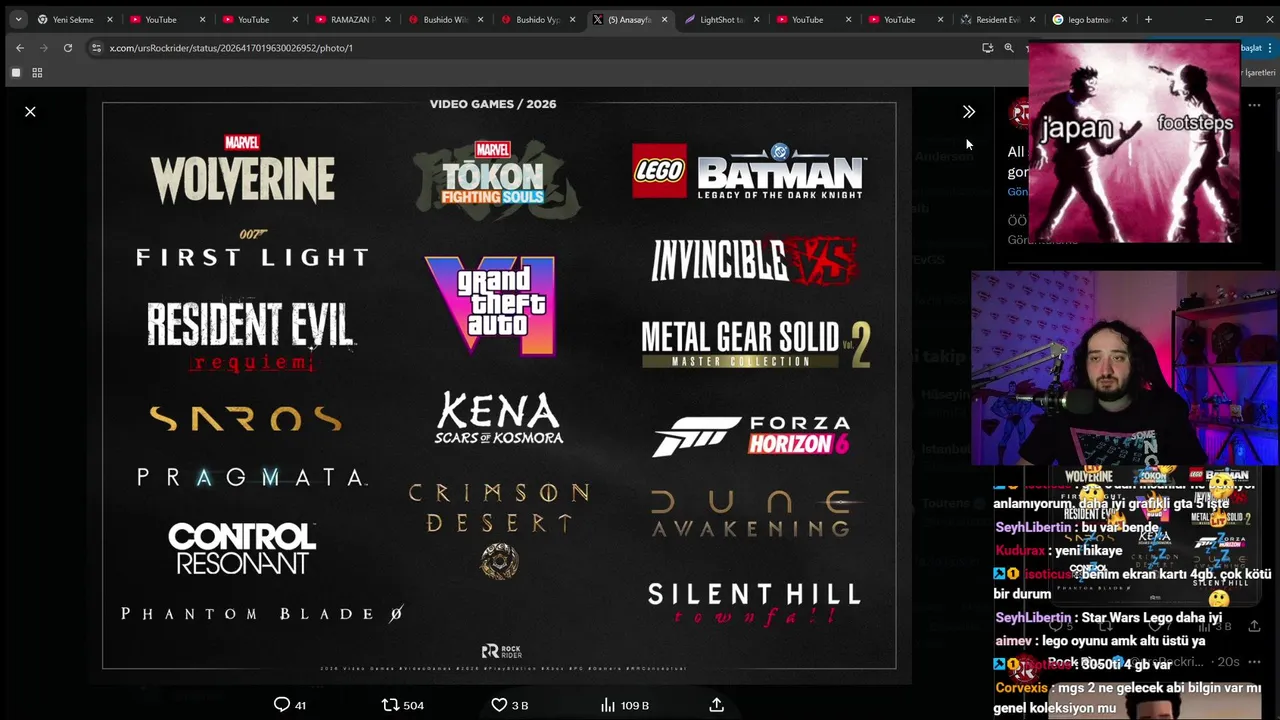Image resolution: width=1280 pixels, height=720 pixels.
Task: Open a new tab with the plus button
Action: pos(1148,19)
